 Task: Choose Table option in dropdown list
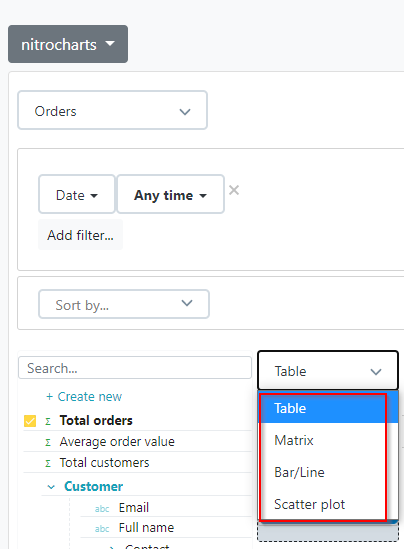328,408
